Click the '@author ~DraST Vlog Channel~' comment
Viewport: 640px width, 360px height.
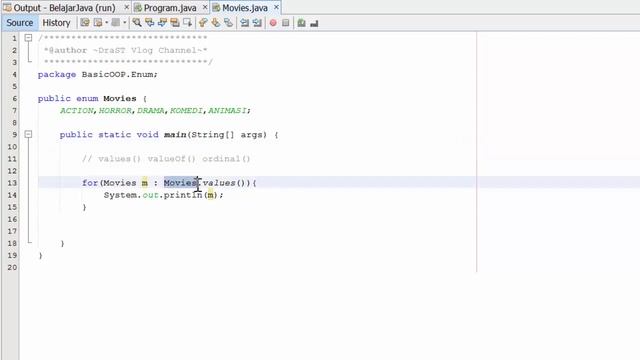point(126,51)
